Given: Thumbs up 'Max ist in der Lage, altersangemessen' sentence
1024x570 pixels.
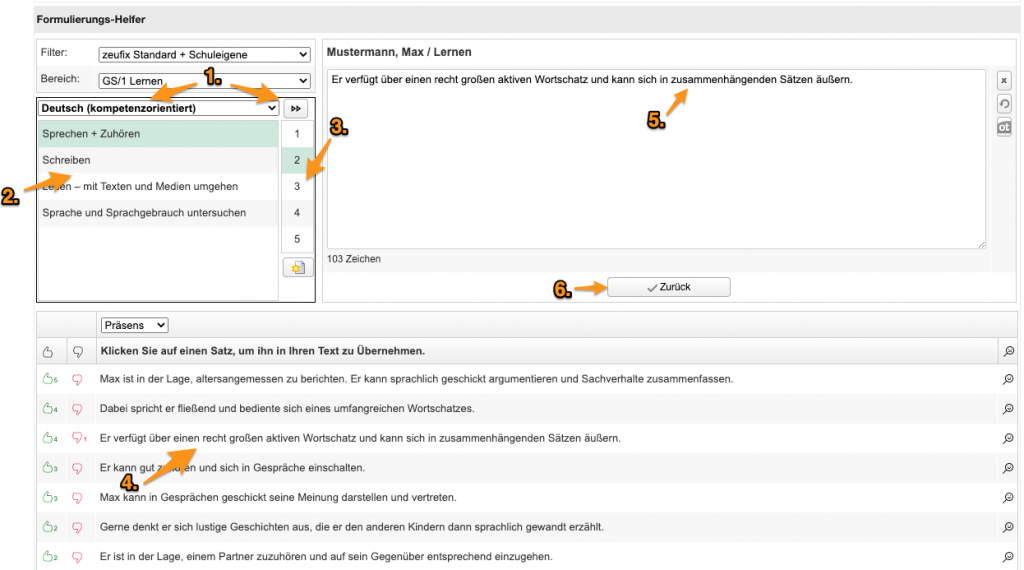Looking at the screenshot, I should tap(50, 379).
